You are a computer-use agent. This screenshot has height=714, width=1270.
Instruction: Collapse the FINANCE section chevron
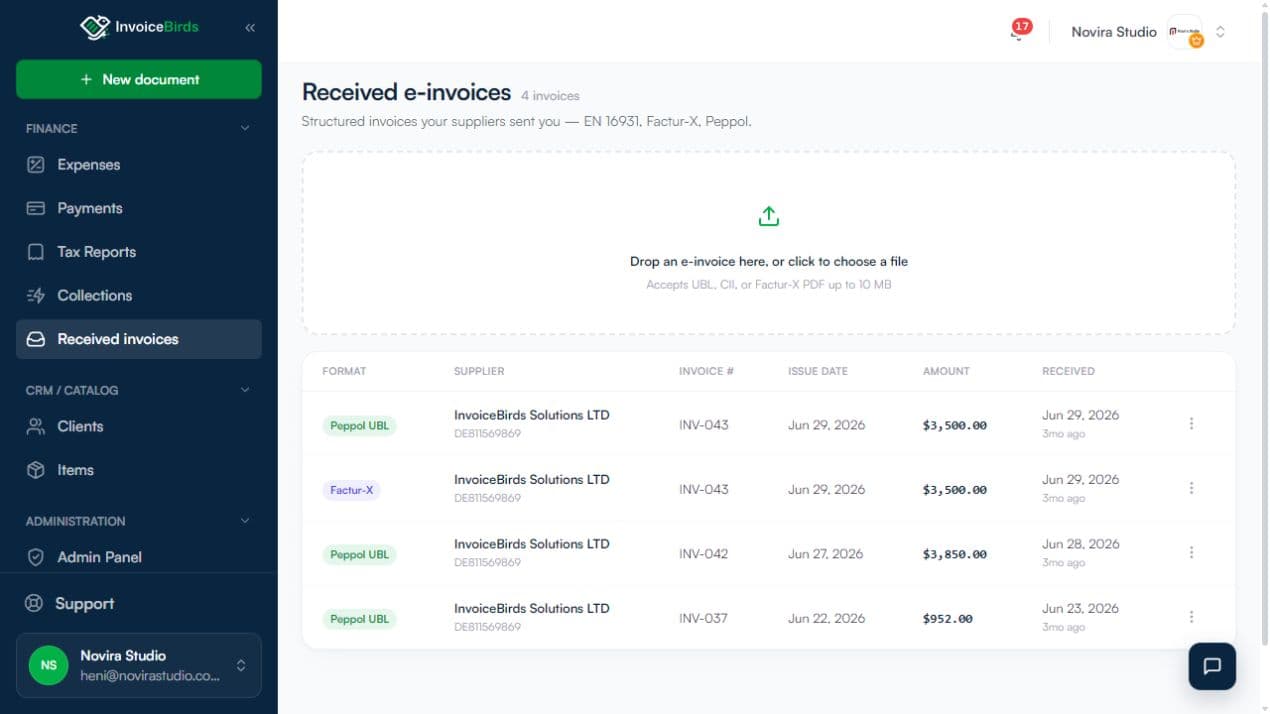[245, 128]
